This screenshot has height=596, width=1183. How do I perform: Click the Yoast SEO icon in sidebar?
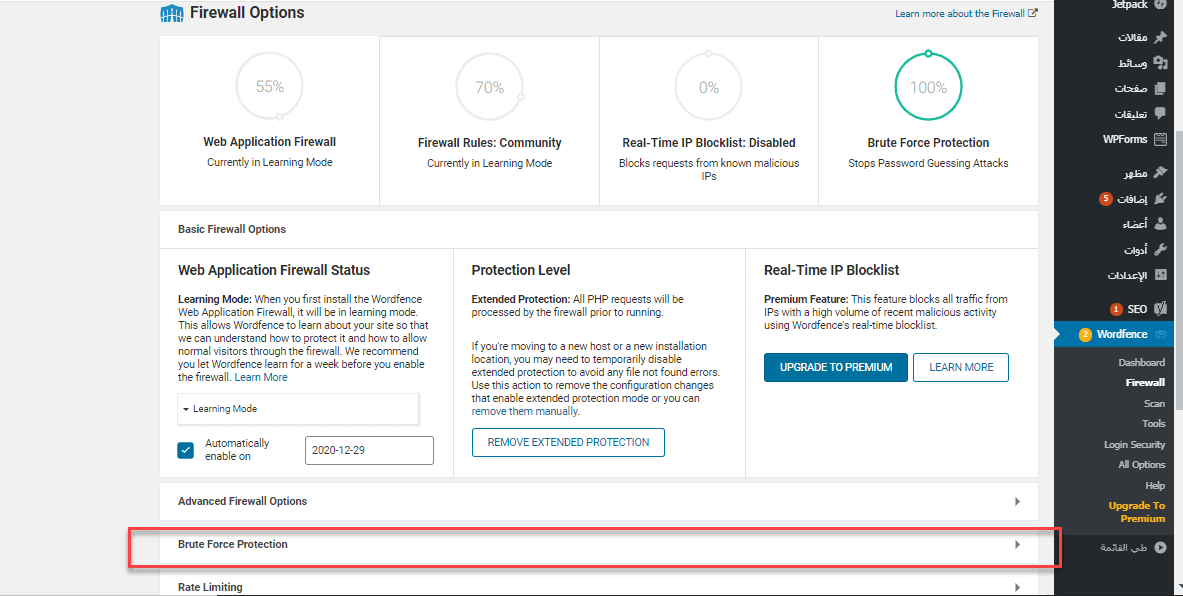tap(1160, 309)
